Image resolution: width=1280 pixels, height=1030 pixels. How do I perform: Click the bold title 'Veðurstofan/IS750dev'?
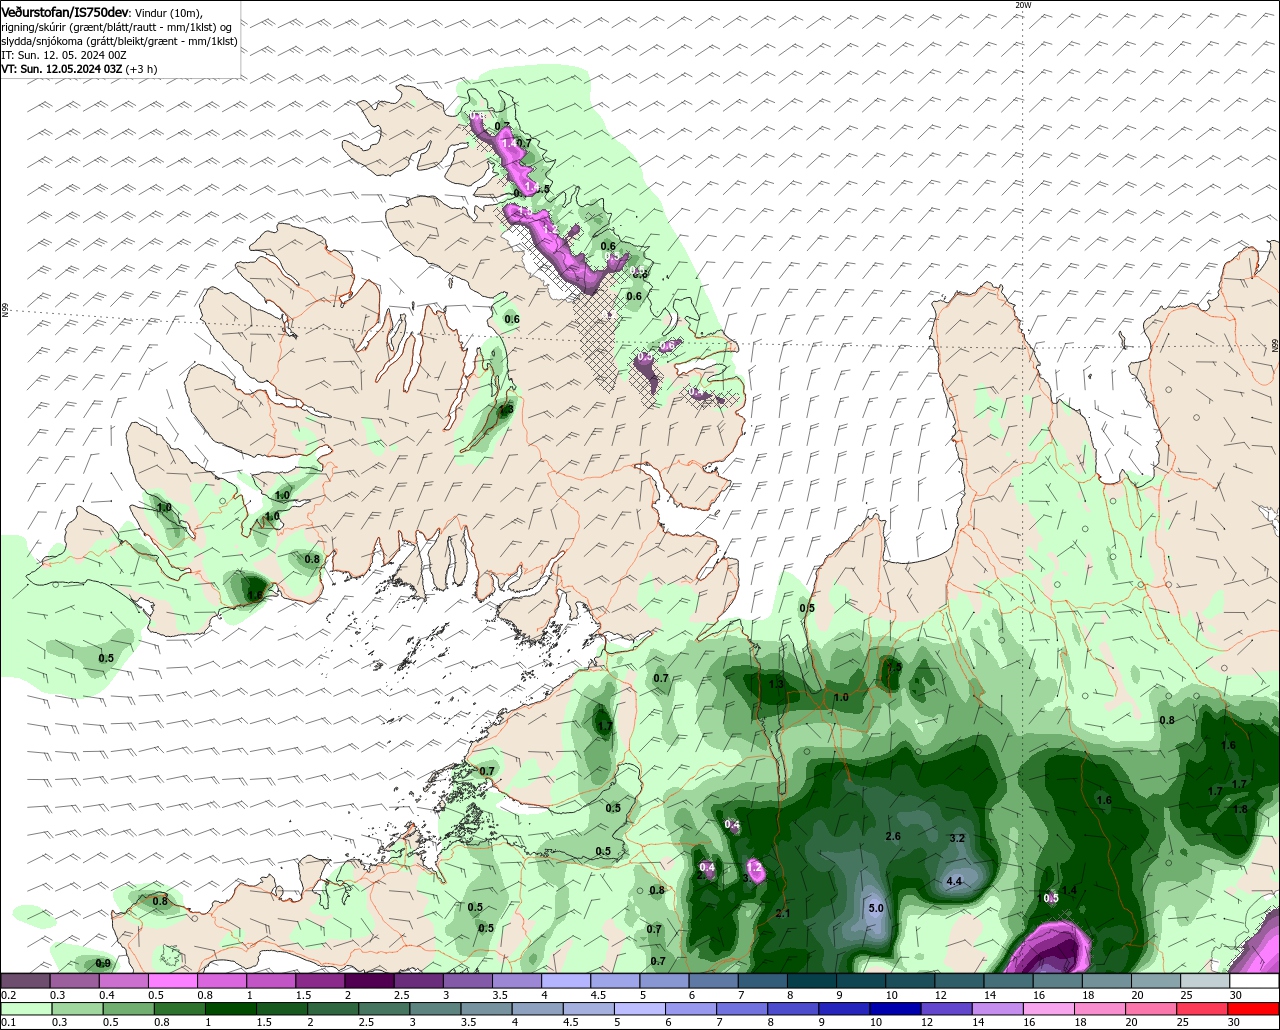pos(65,12)
